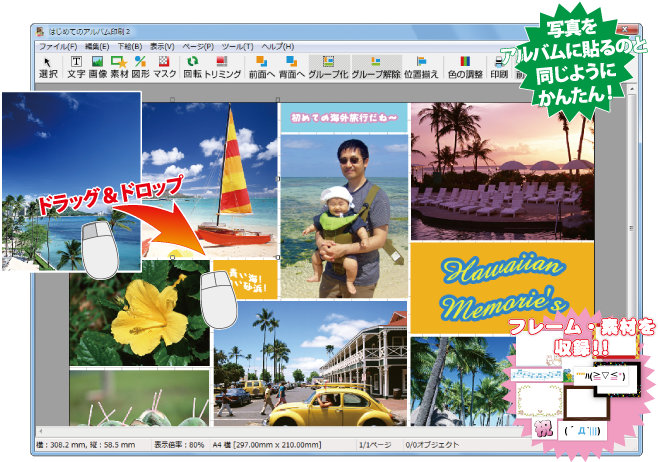Open 色の調整 color adjustment
658x462 pixels.
(x=465, y=68)
